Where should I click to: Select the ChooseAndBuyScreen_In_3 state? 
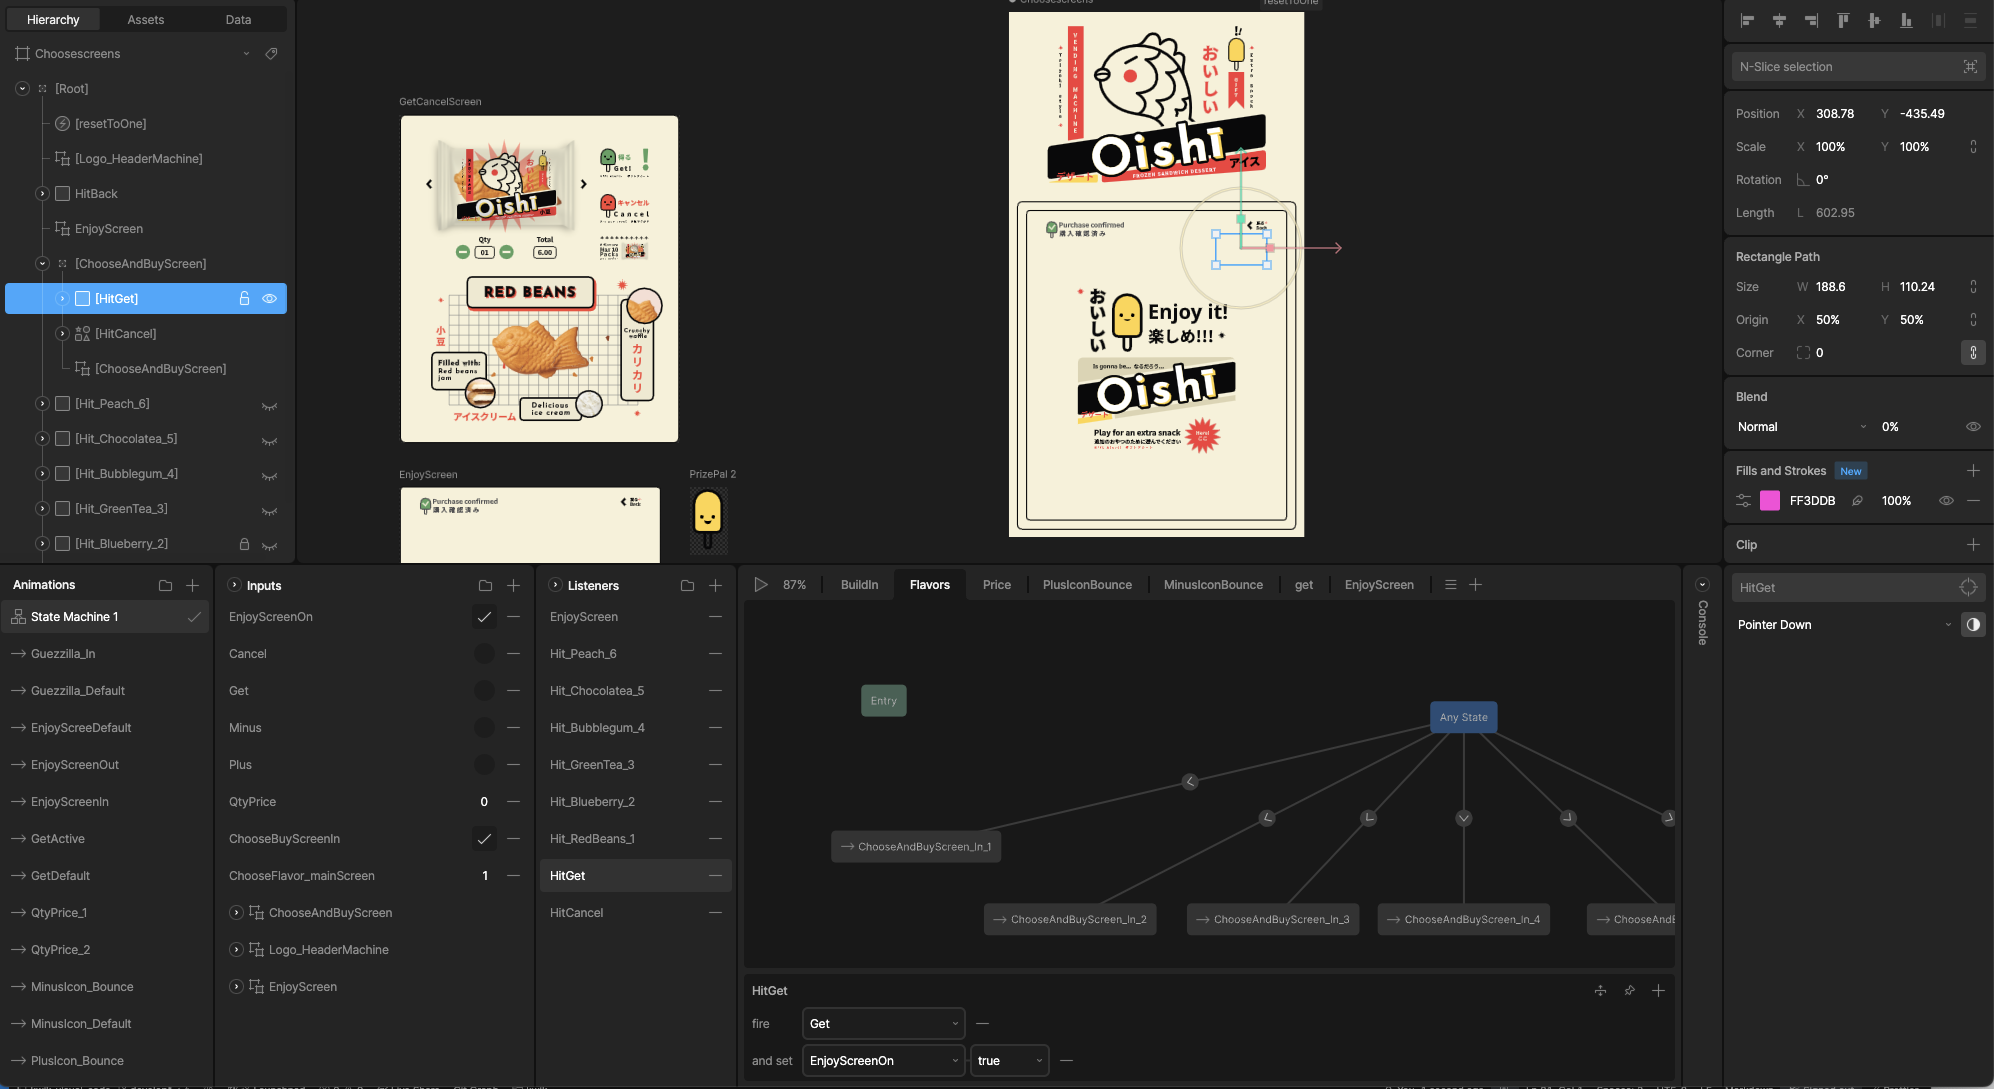tap(1273, 919)
